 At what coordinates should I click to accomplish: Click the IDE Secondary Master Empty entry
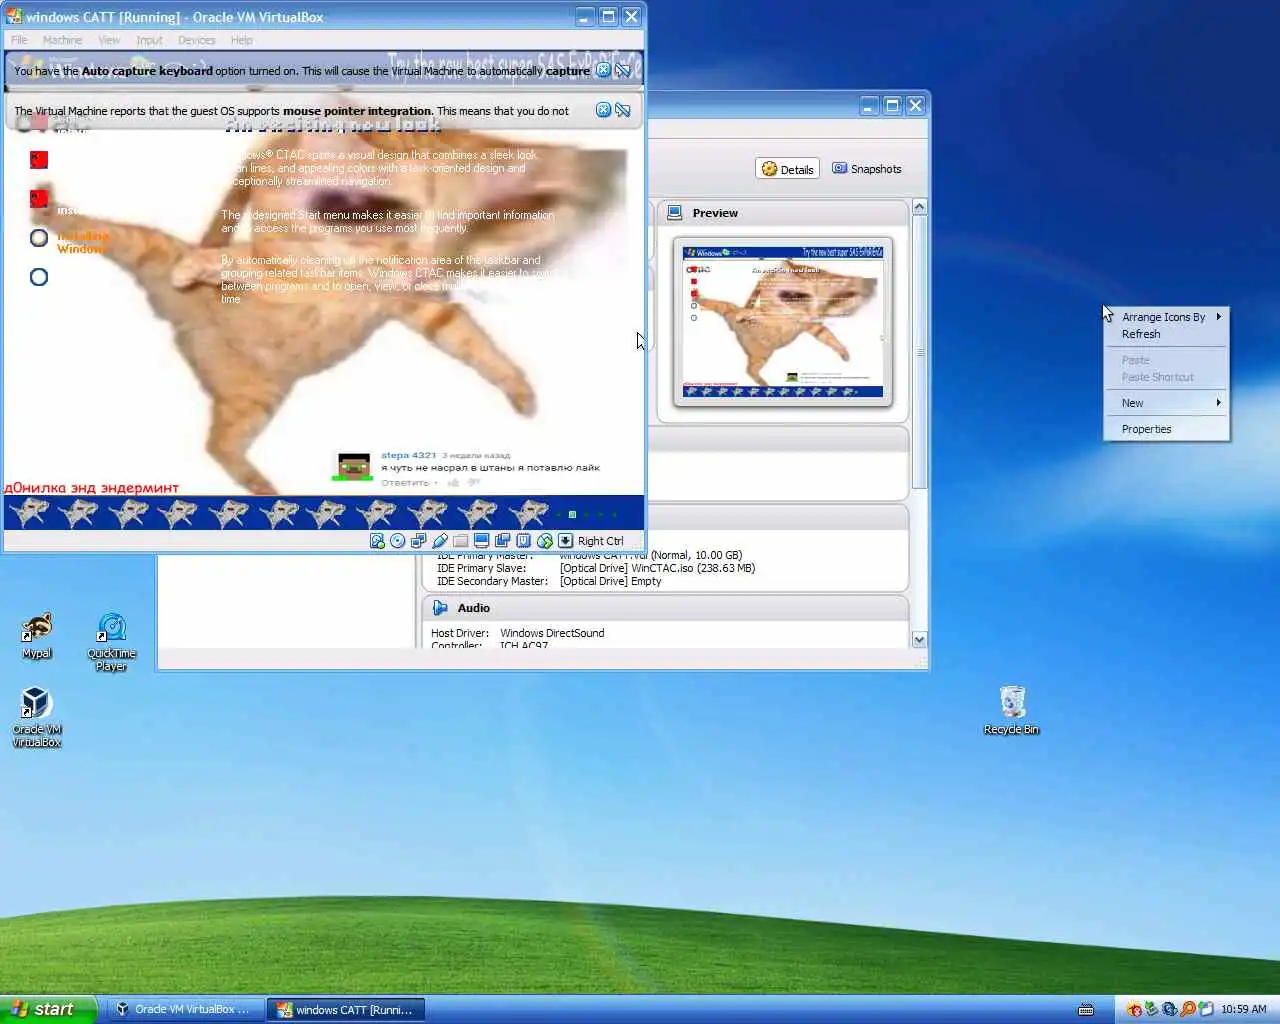tap(549, 581)
